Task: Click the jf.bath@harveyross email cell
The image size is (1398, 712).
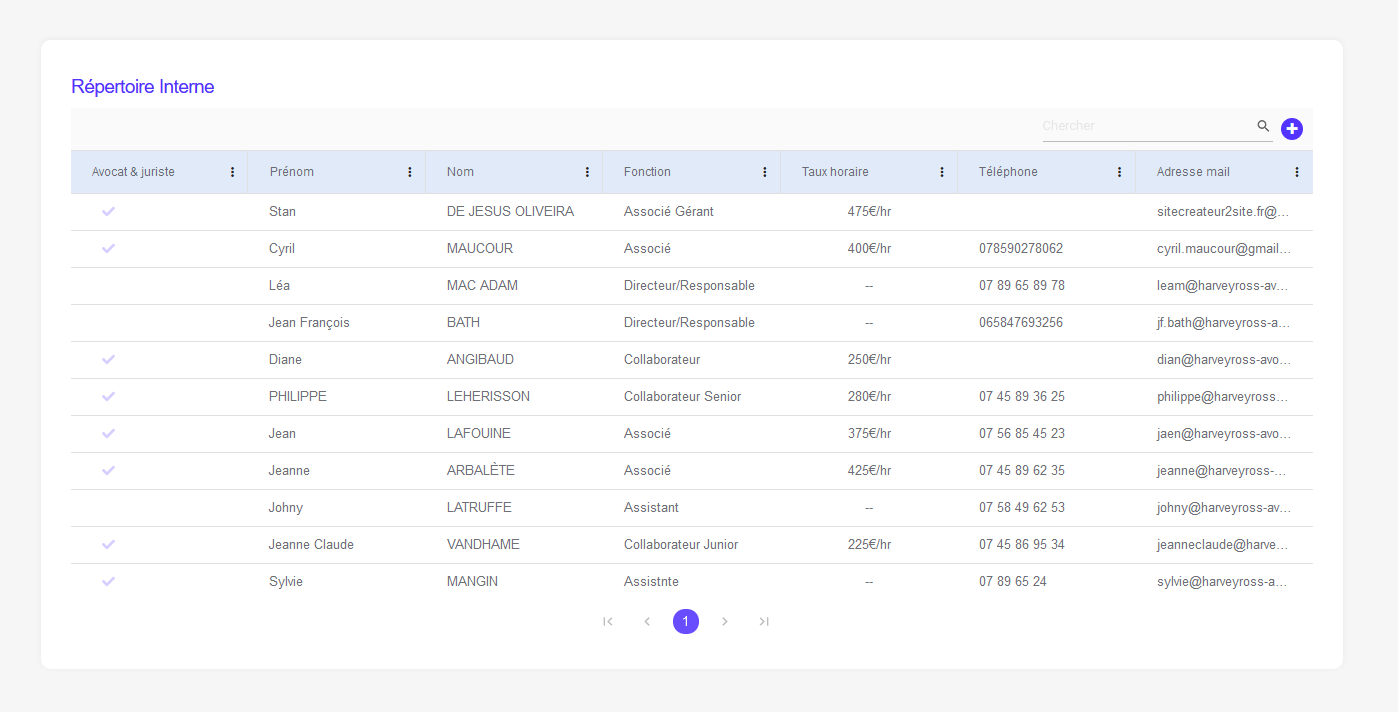Action: click(1223, 323)
